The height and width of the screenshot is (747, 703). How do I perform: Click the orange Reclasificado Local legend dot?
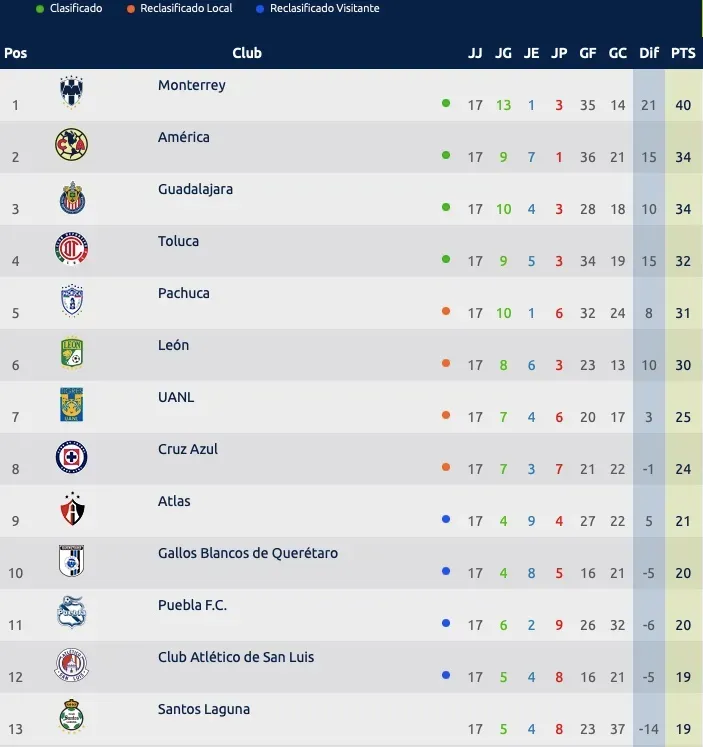tap(131, 9)
